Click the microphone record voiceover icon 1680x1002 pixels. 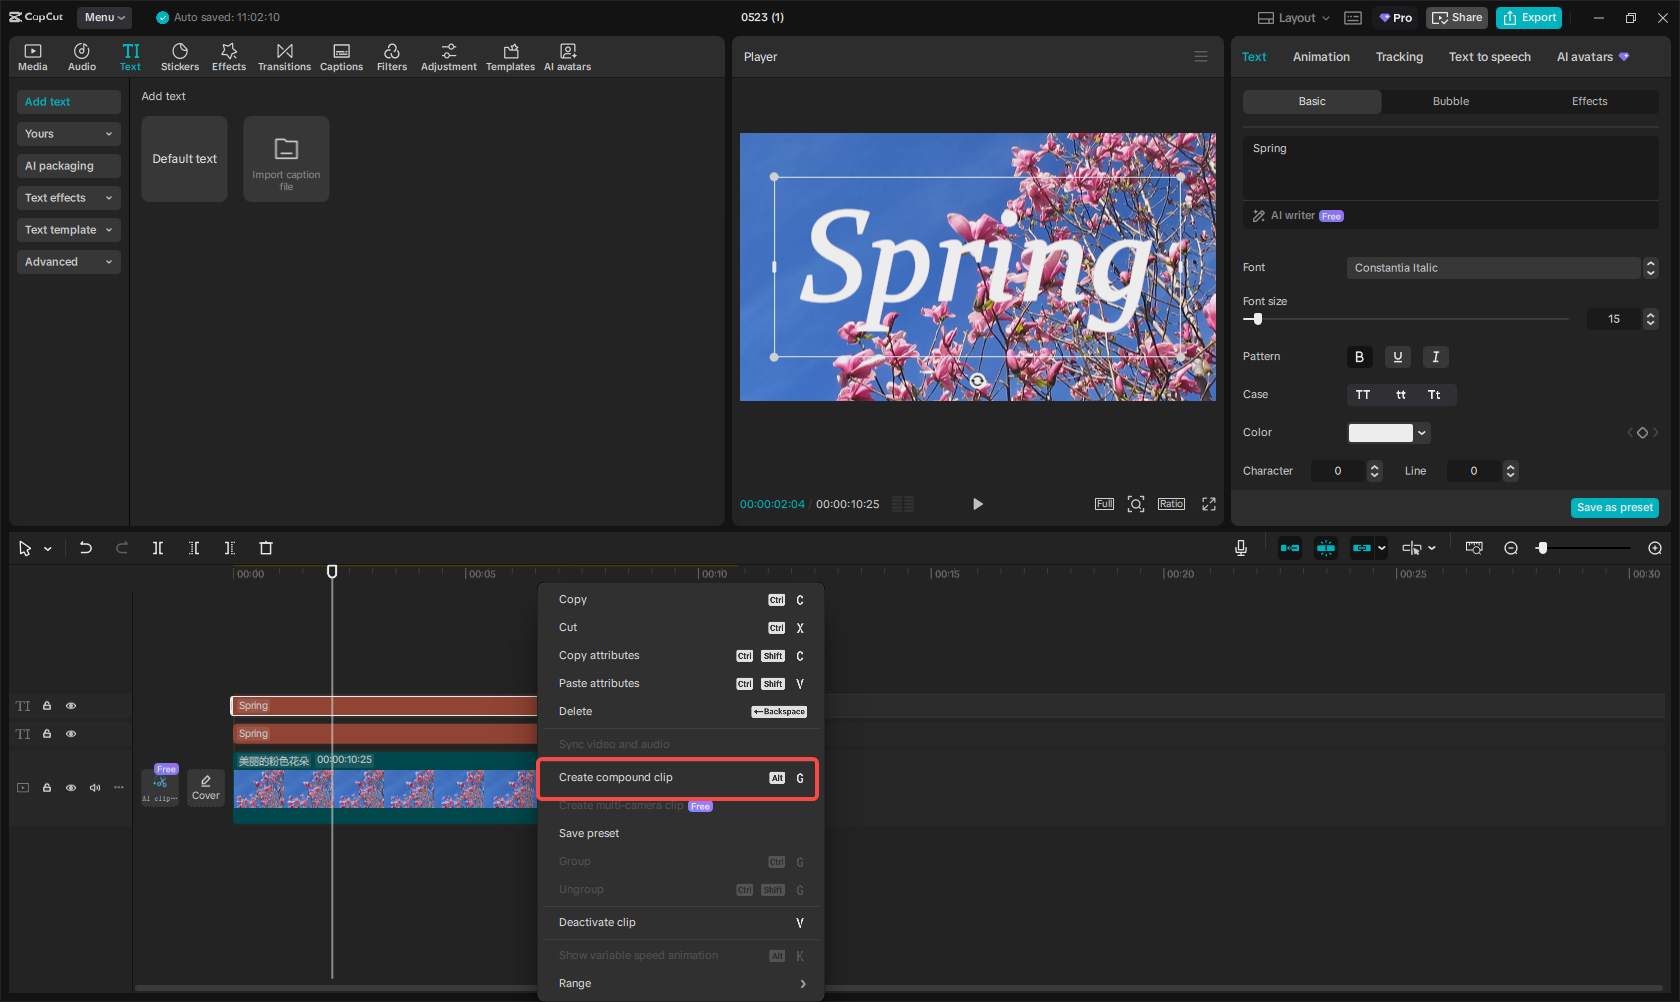click(x=1240, y=548)
